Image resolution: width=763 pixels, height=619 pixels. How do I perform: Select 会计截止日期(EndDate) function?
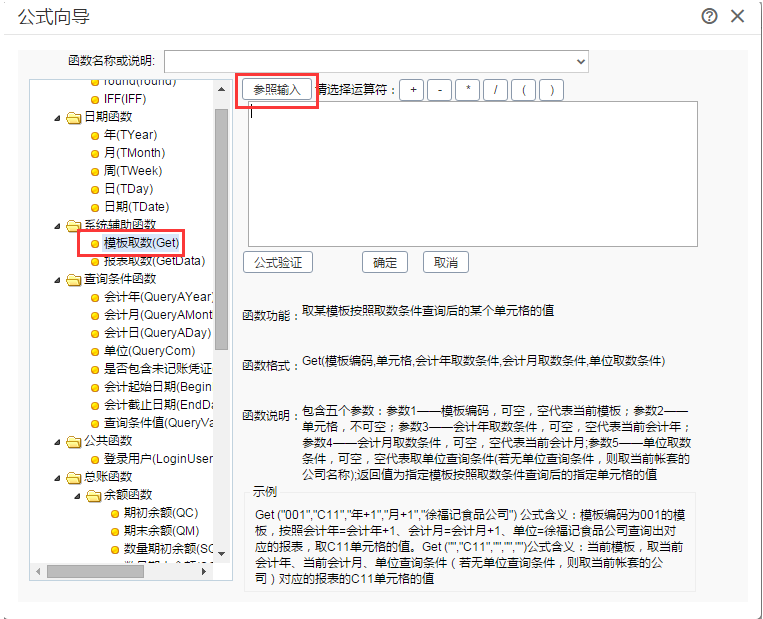159,405
